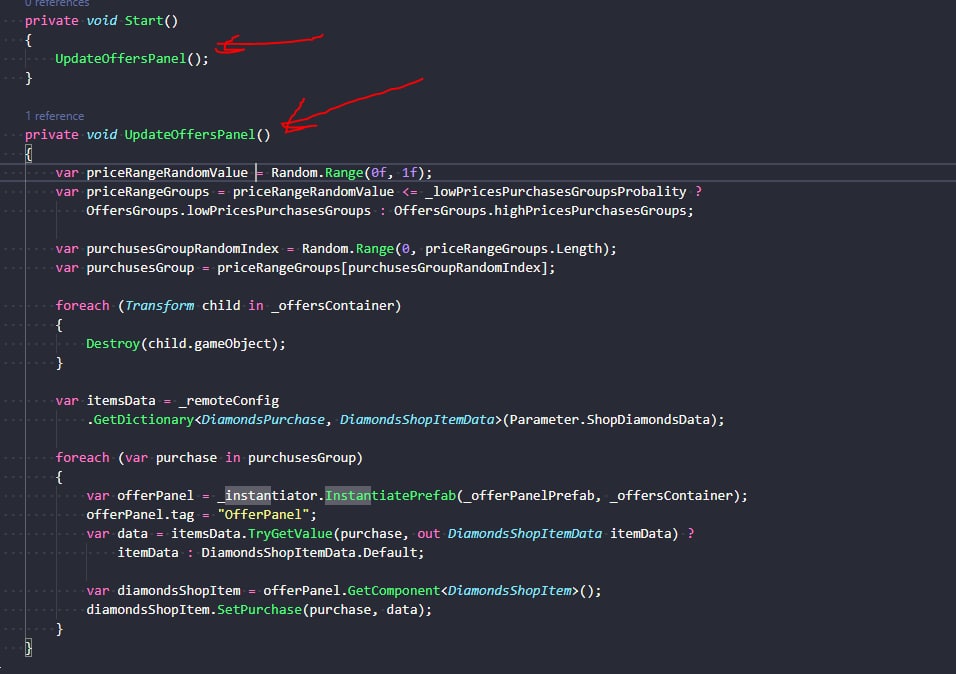Click Default in DiamondsShopItemData.Default

[390, 553]
